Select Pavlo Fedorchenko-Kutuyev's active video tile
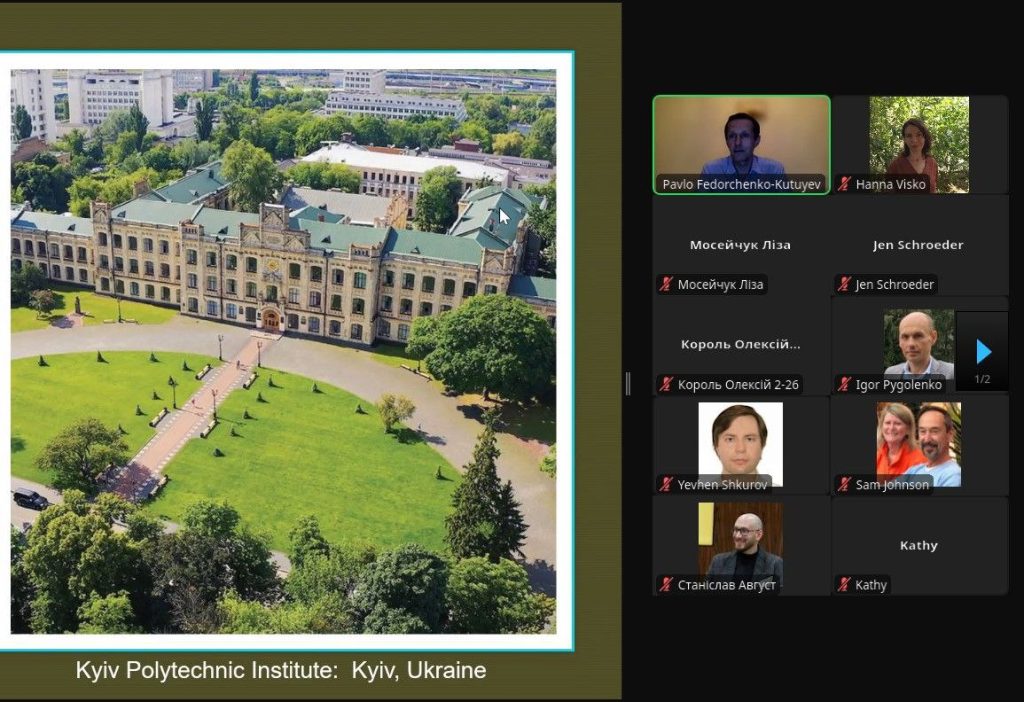 (741, 140)
